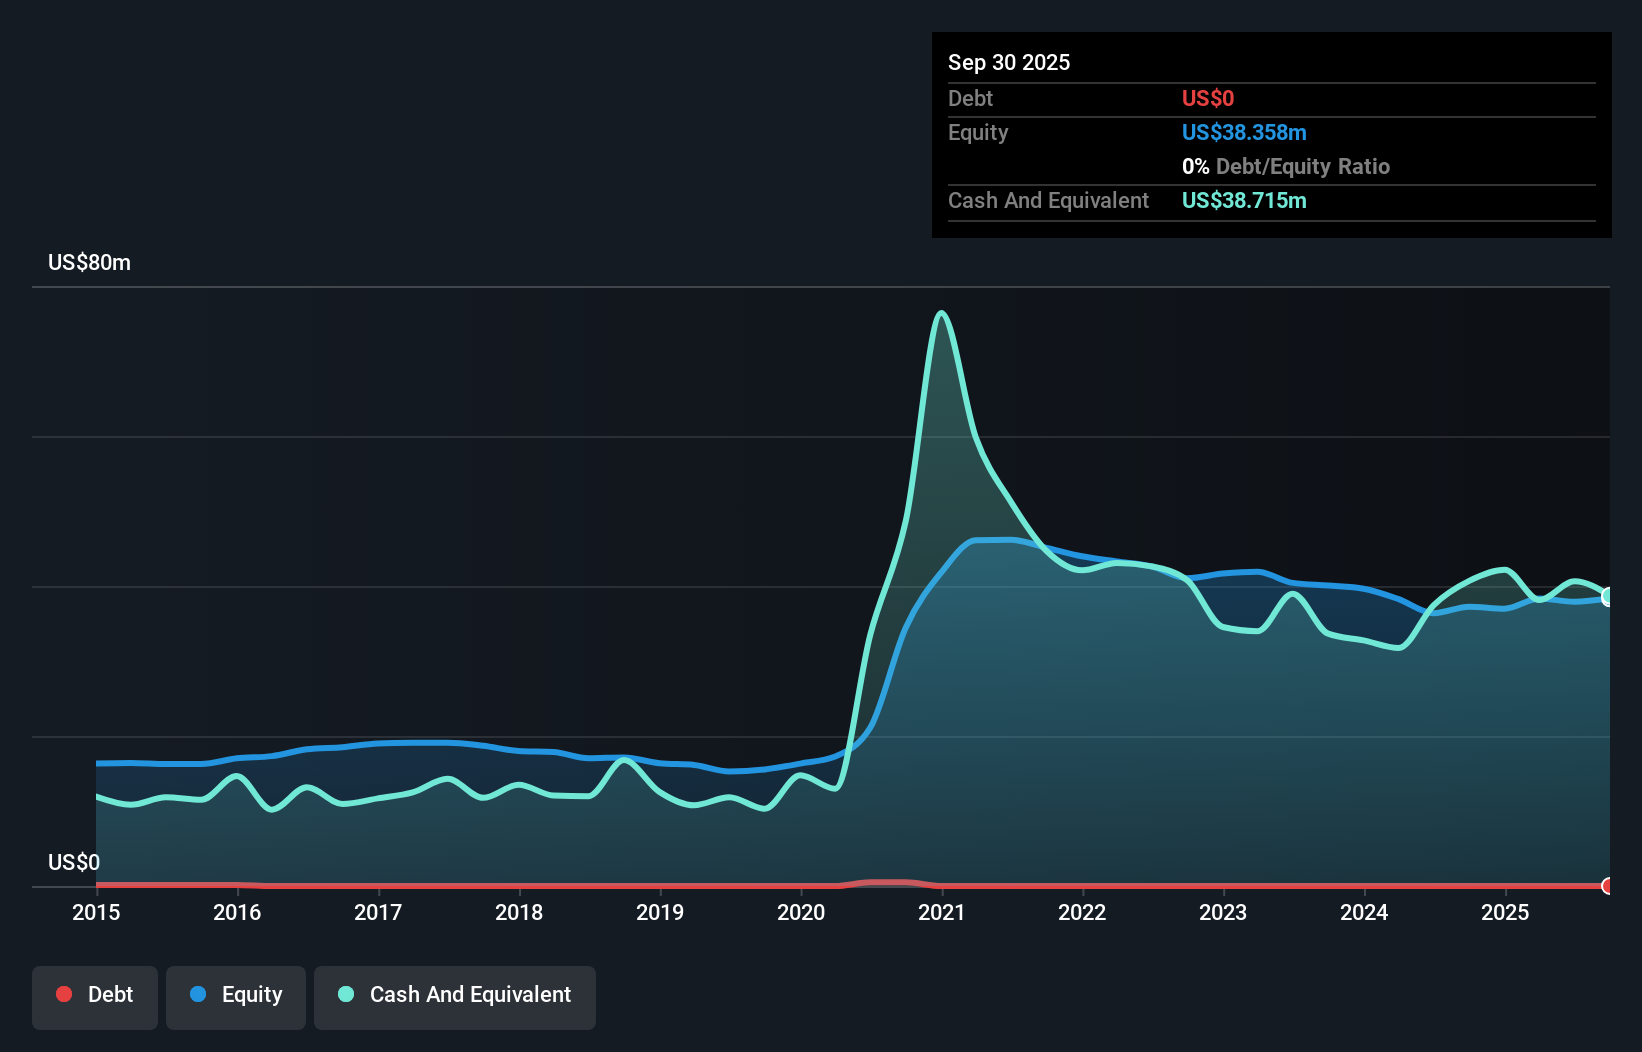Viewport: 1642px width, 1052px height.
Task: Toggle the Cash And Equivalent series visibility
Action: [455, 995]
